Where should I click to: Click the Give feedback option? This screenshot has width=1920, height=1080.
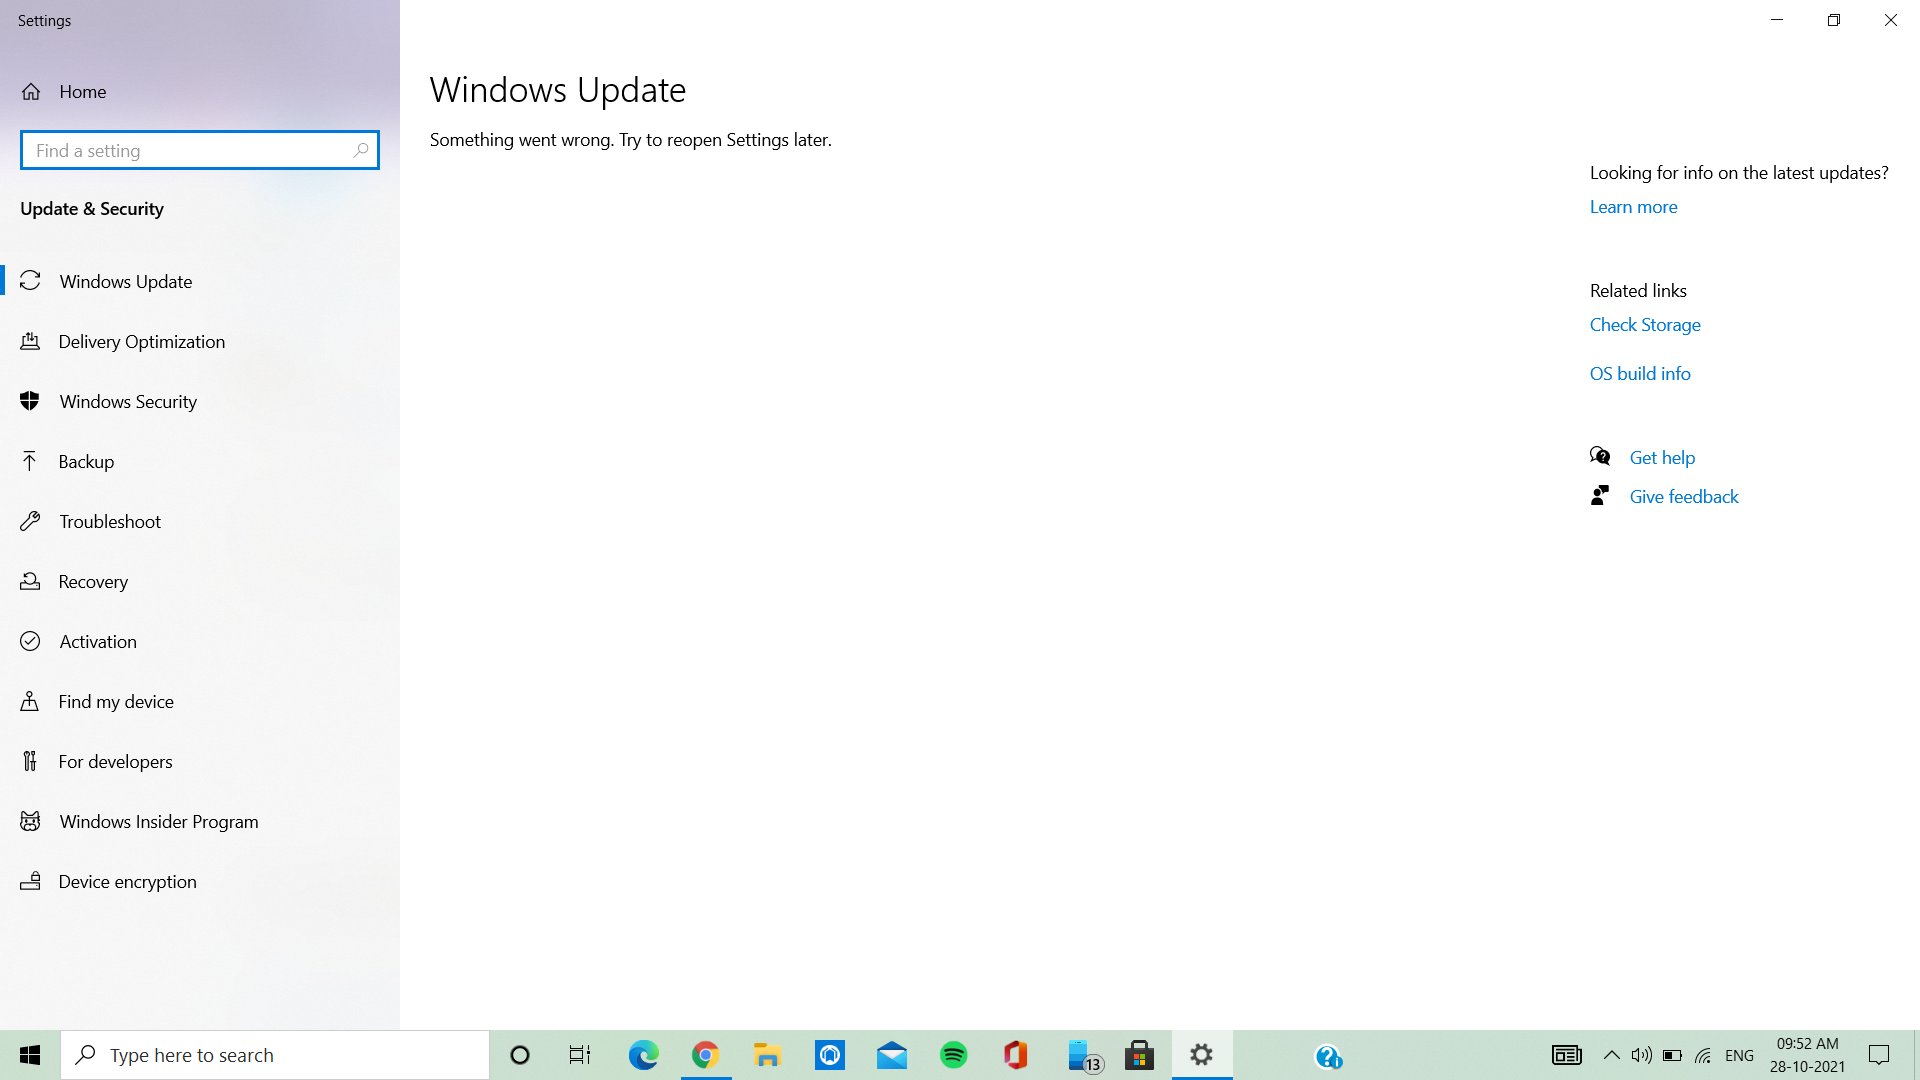click(x=1684, y=496)
